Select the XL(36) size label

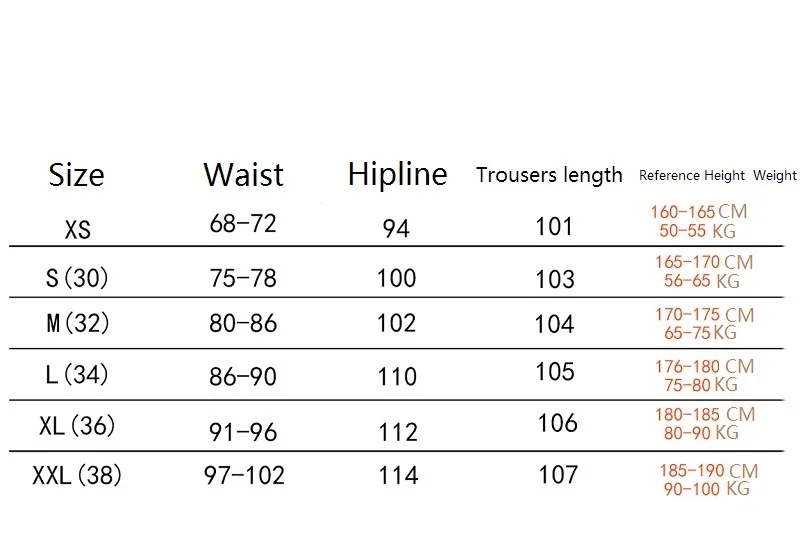[x=77, y=425]
